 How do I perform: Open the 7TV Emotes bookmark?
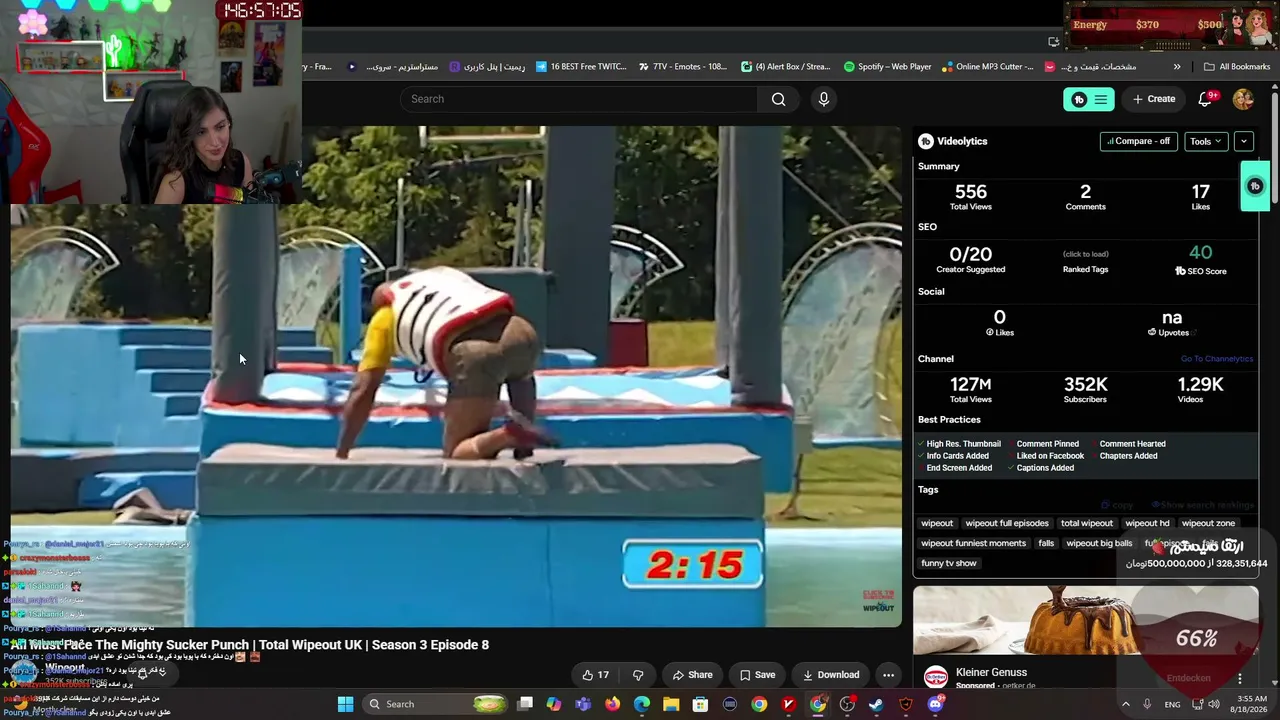[x=683, y=67]
